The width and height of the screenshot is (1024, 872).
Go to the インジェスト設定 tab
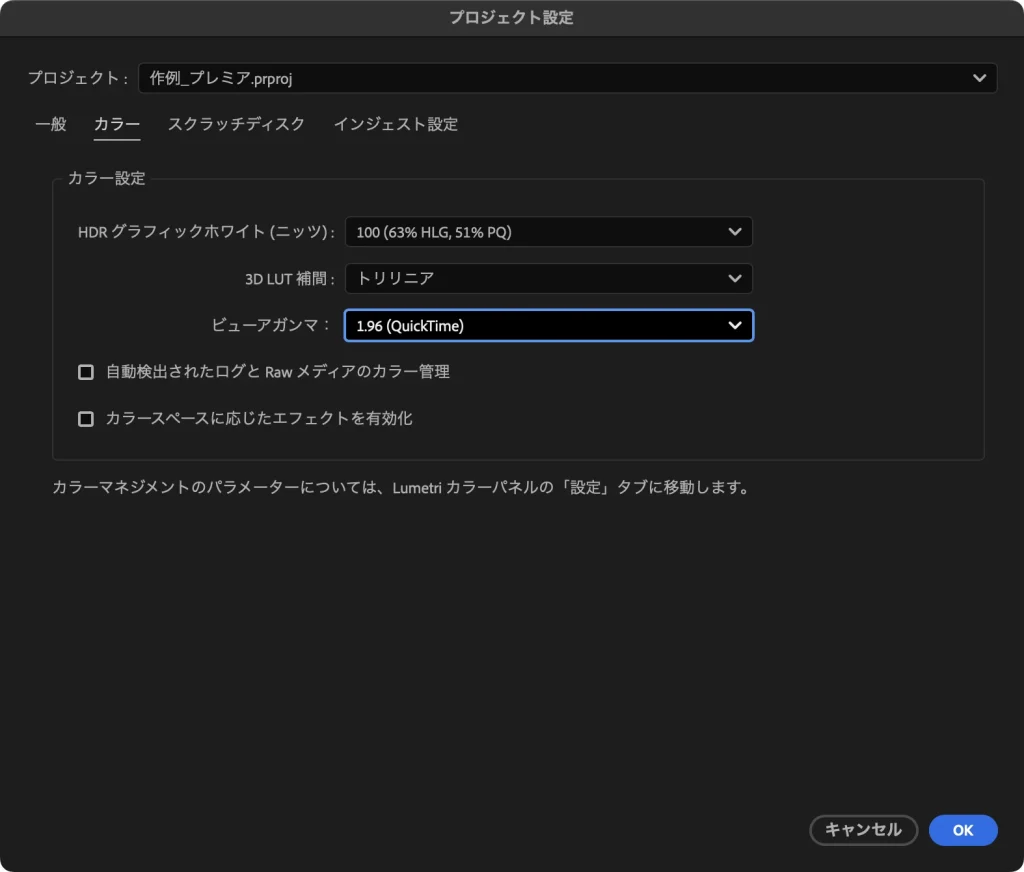[x=396, y=124]
